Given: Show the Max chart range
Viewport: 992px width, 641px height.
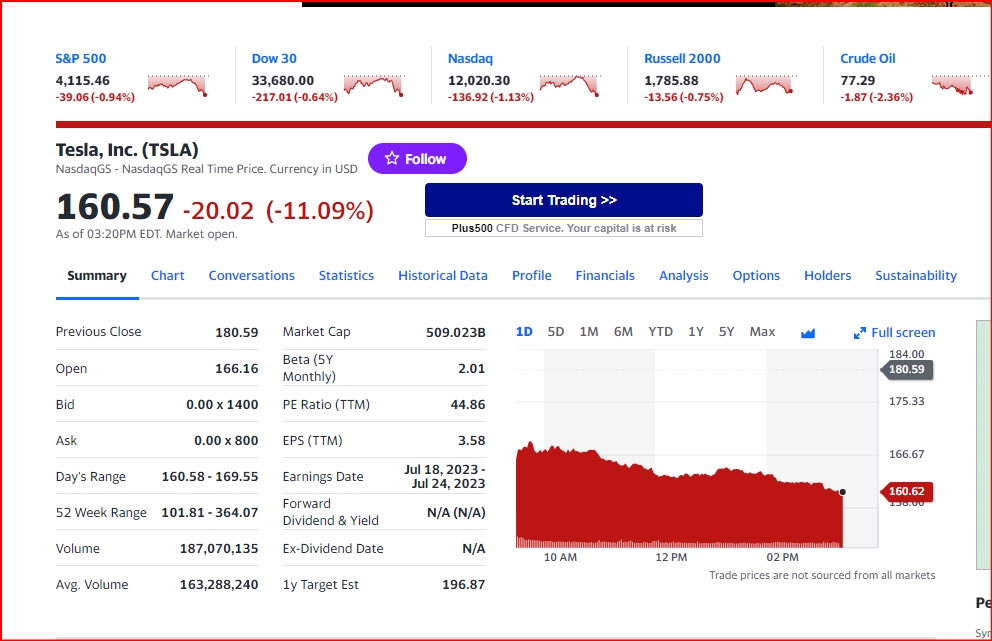Looking at the screenshot, I should [762, 332].
